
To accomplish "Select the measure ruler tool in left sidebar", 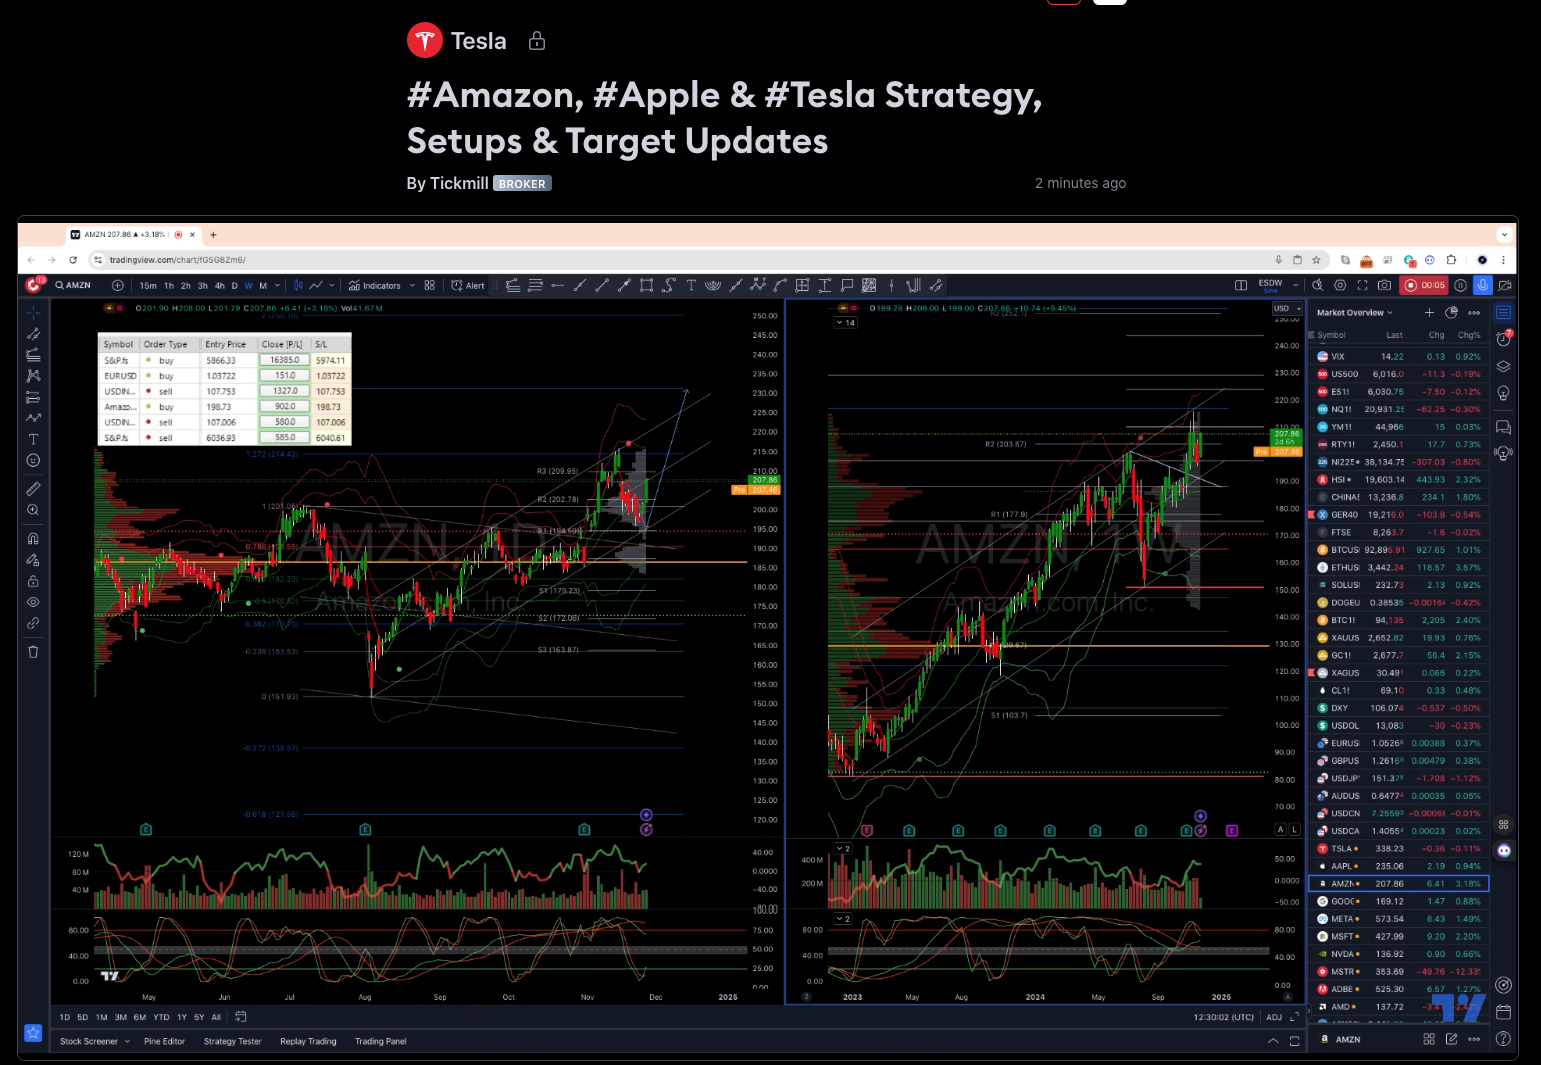I will pyautogui.click(x=33, y=489).
